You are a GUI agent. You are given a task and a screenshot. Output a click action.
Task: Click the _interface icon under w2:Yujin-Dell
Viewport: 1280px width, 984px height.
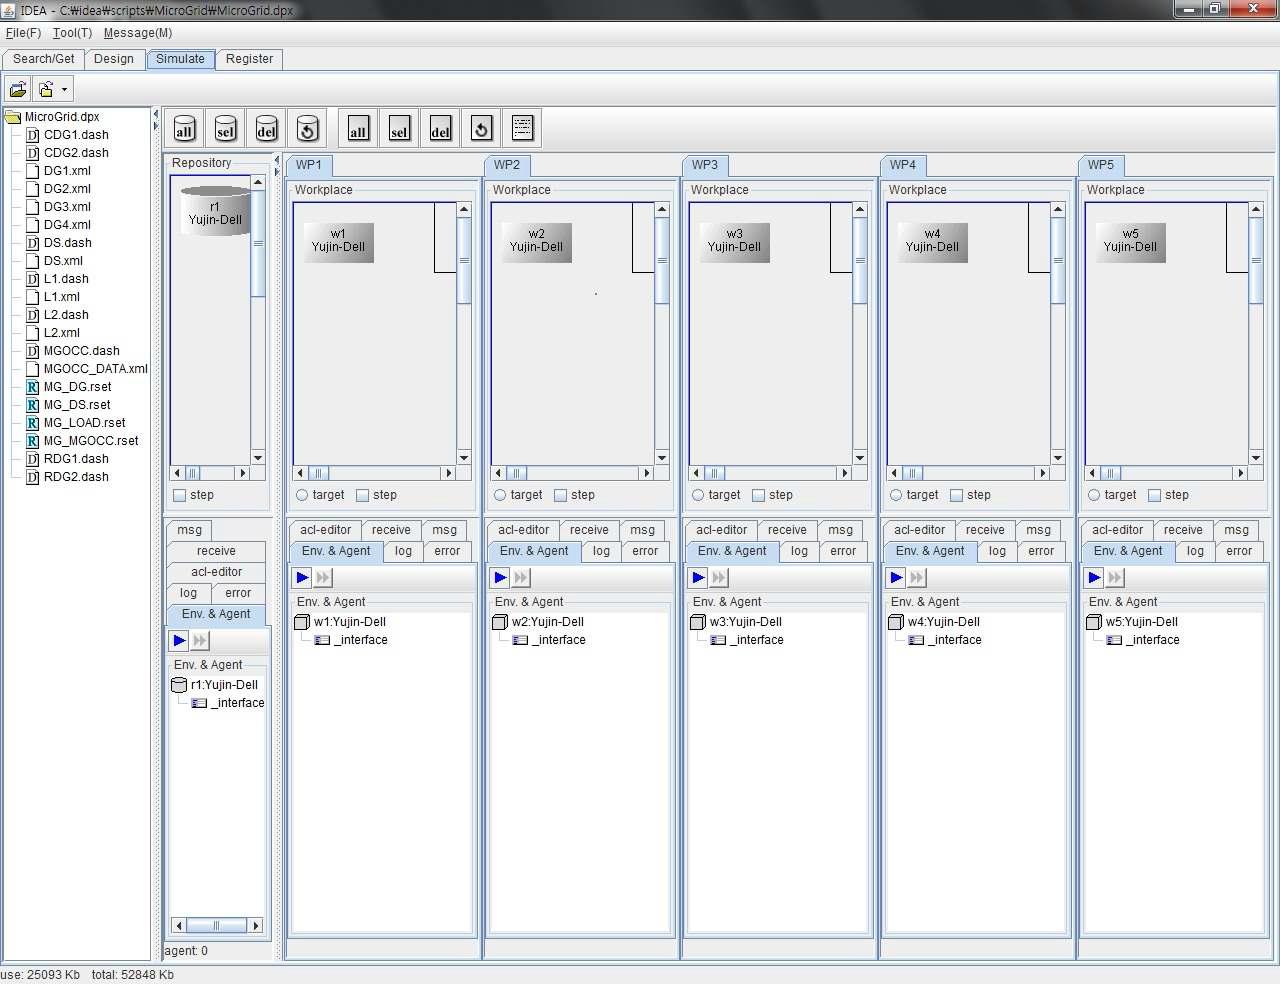[x=520, y=640]
